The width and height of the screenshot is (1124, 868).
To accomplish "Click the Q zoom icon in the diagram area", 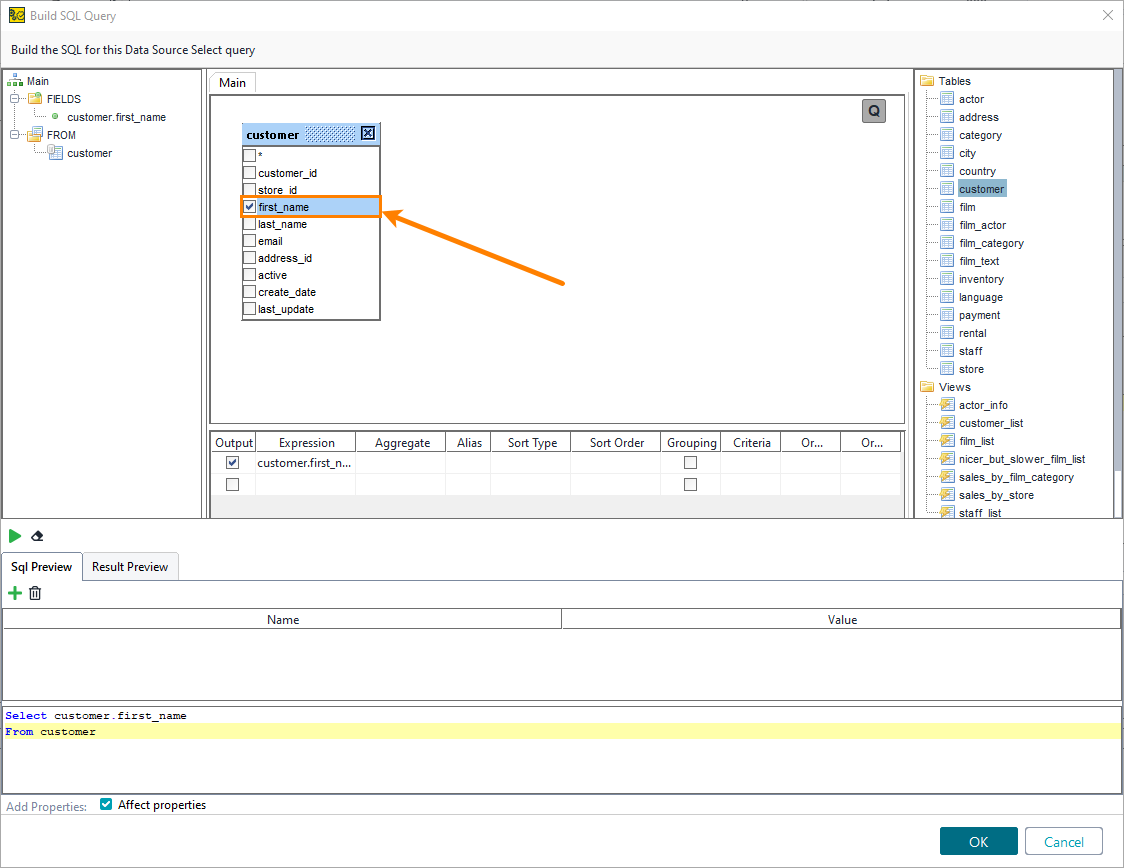I will (x=873, y=111).
